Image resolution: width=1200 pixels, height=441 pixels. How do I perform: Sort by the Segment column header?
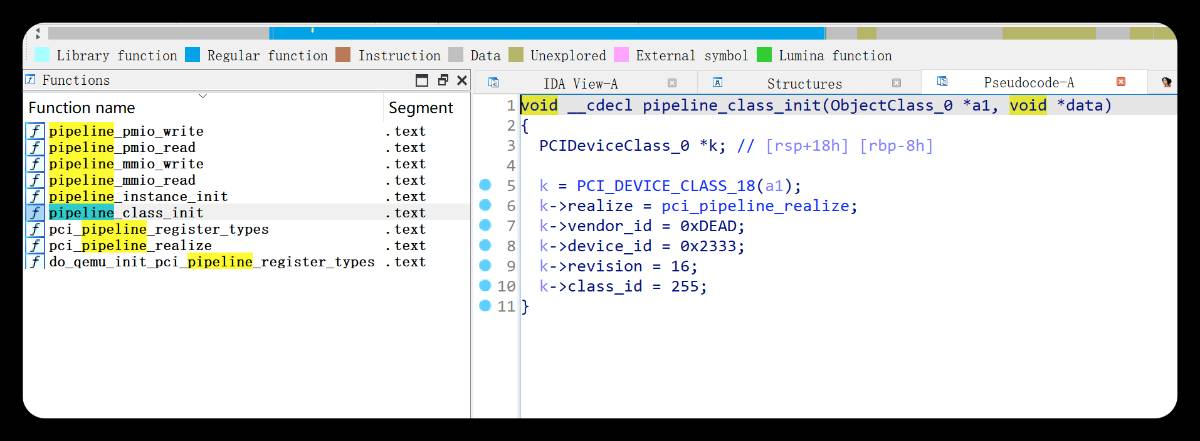point(426,107)
